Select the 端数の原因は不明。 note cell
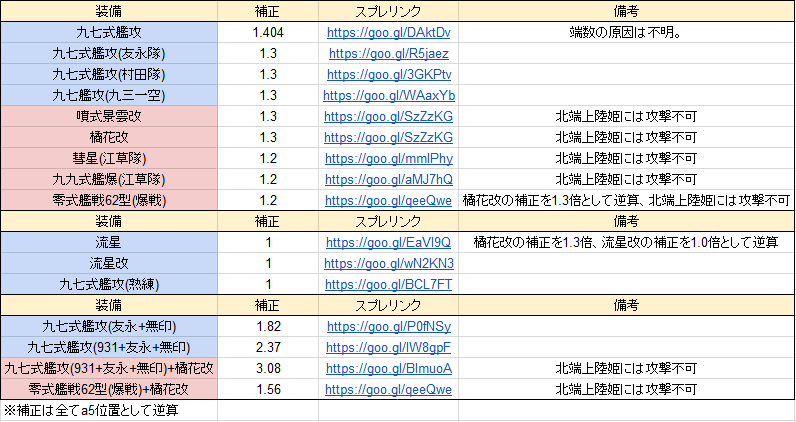The width and height of the screenshot is (796, 422). pos(626,32)
